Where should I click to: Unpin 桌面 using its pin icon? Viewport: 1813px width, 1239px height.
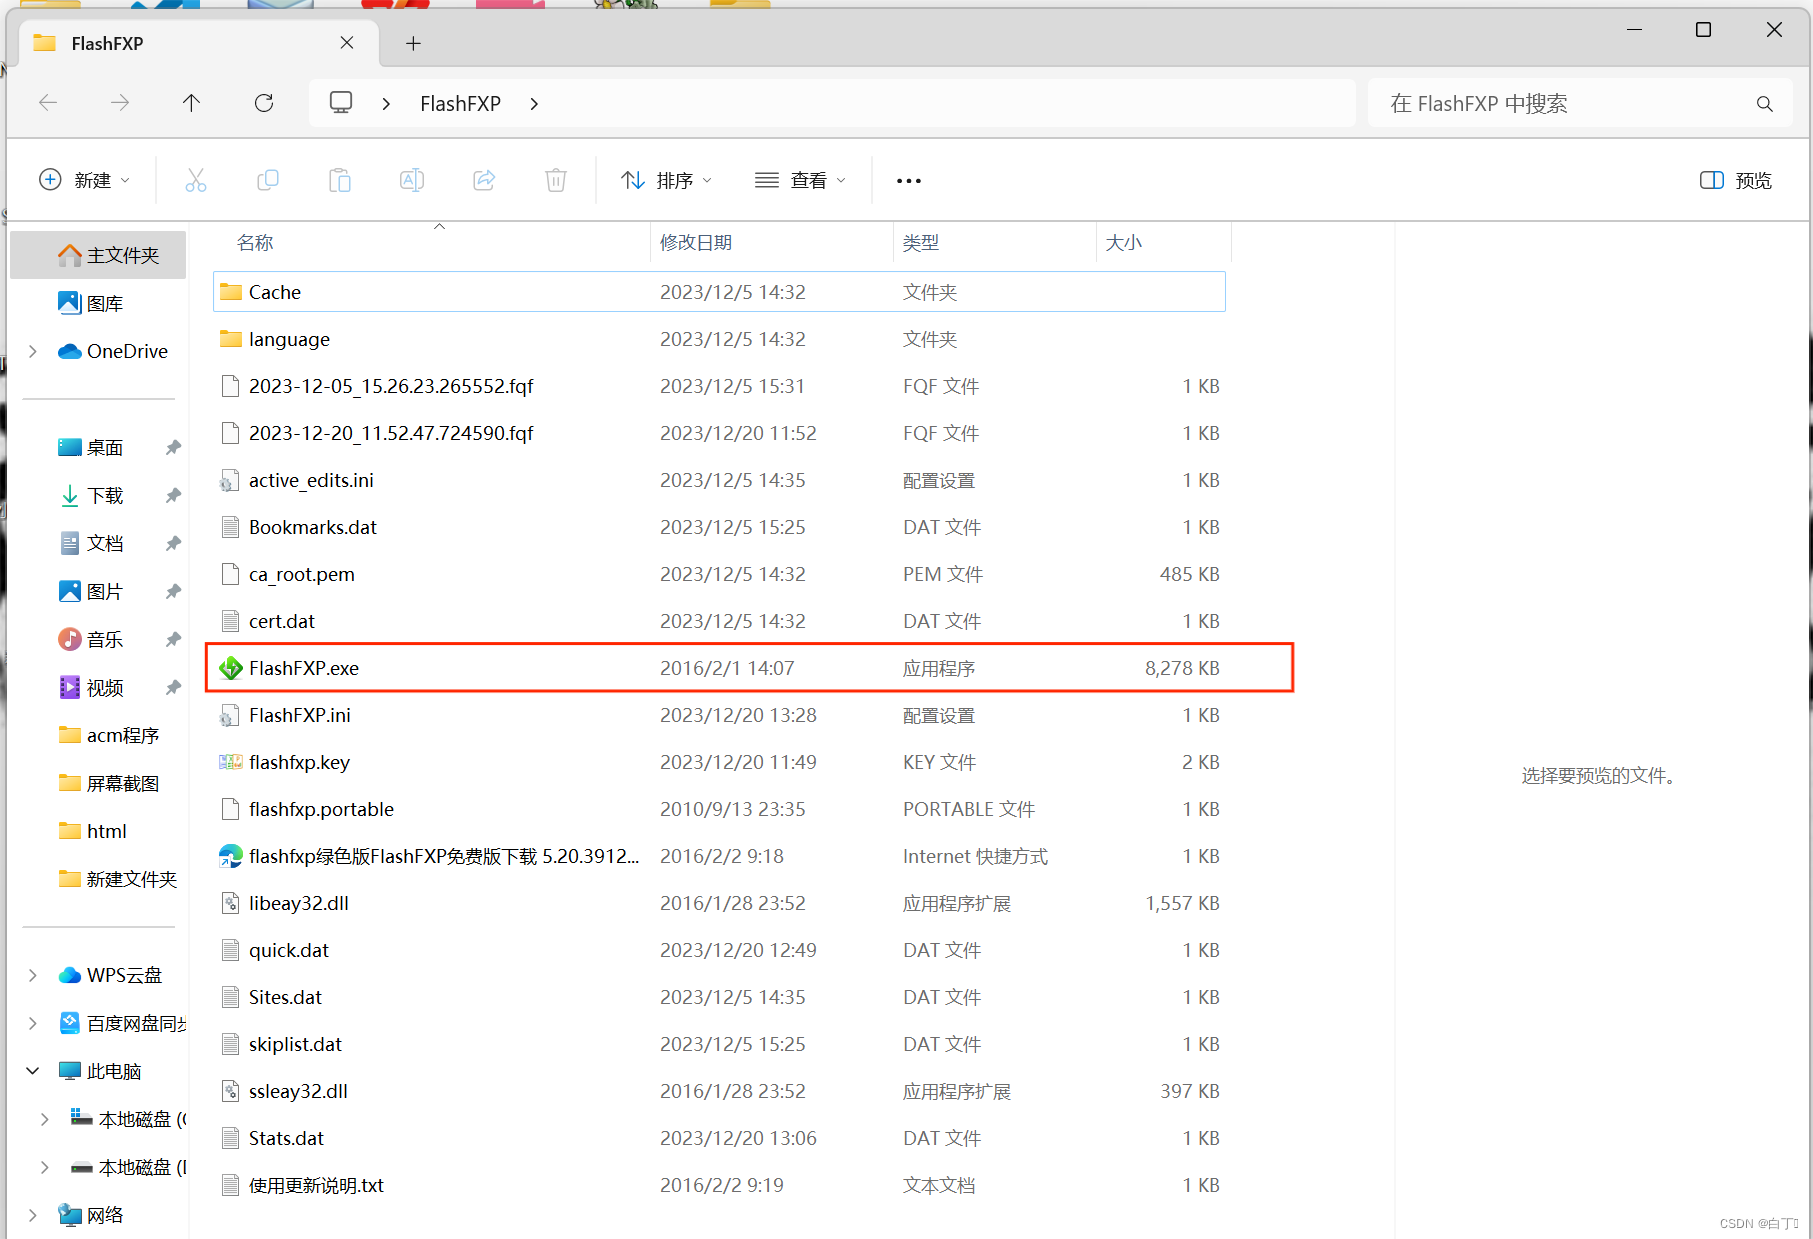(173, 447)
